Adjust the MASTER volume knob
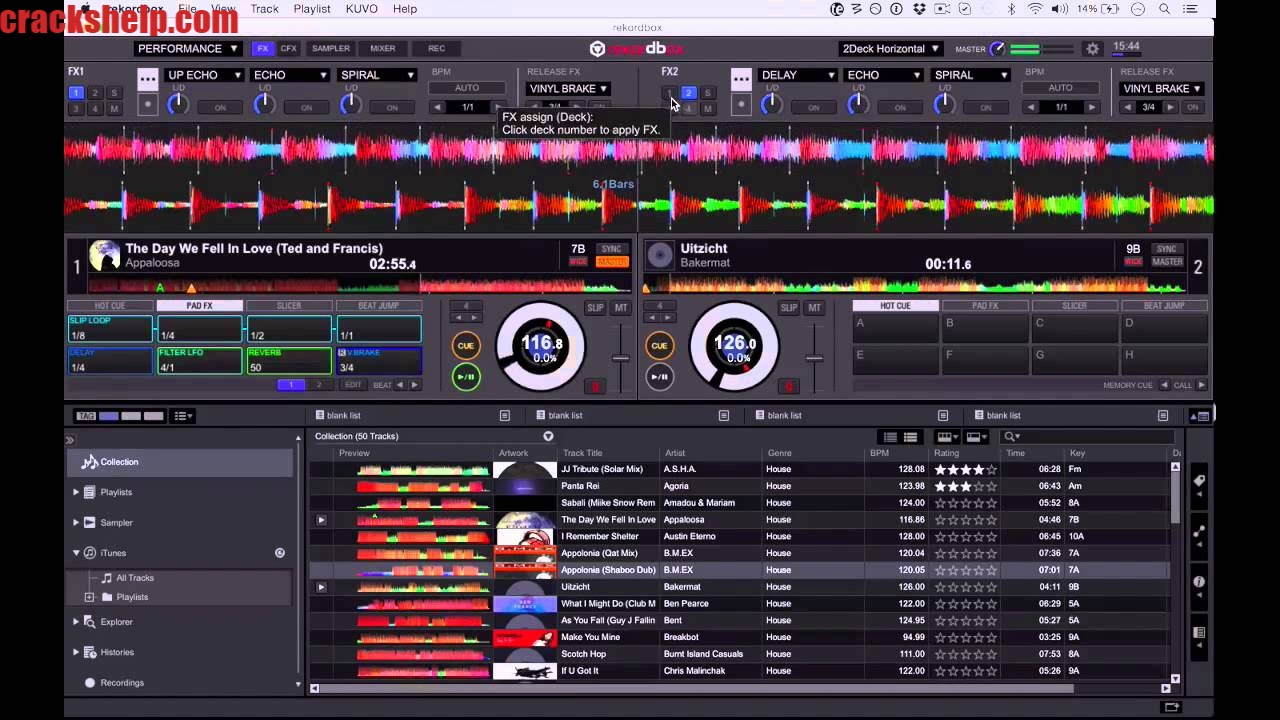 coord(997,49)
